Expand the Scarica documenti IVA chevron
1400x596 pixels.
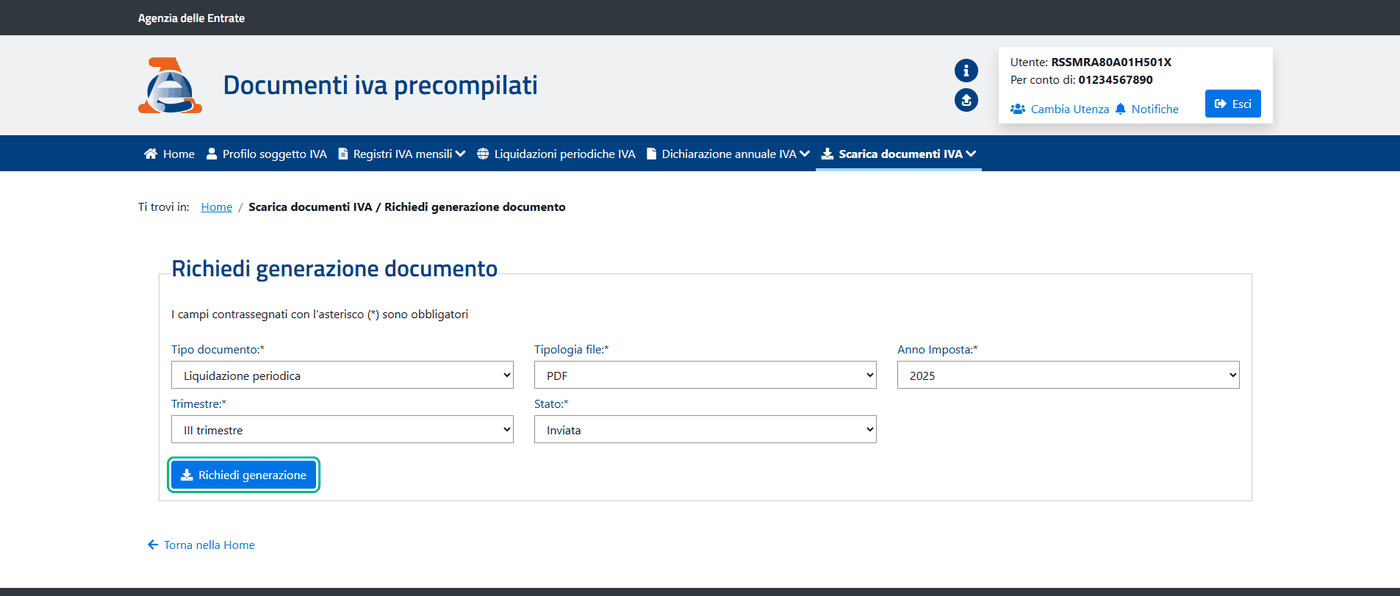coord(971,154)
